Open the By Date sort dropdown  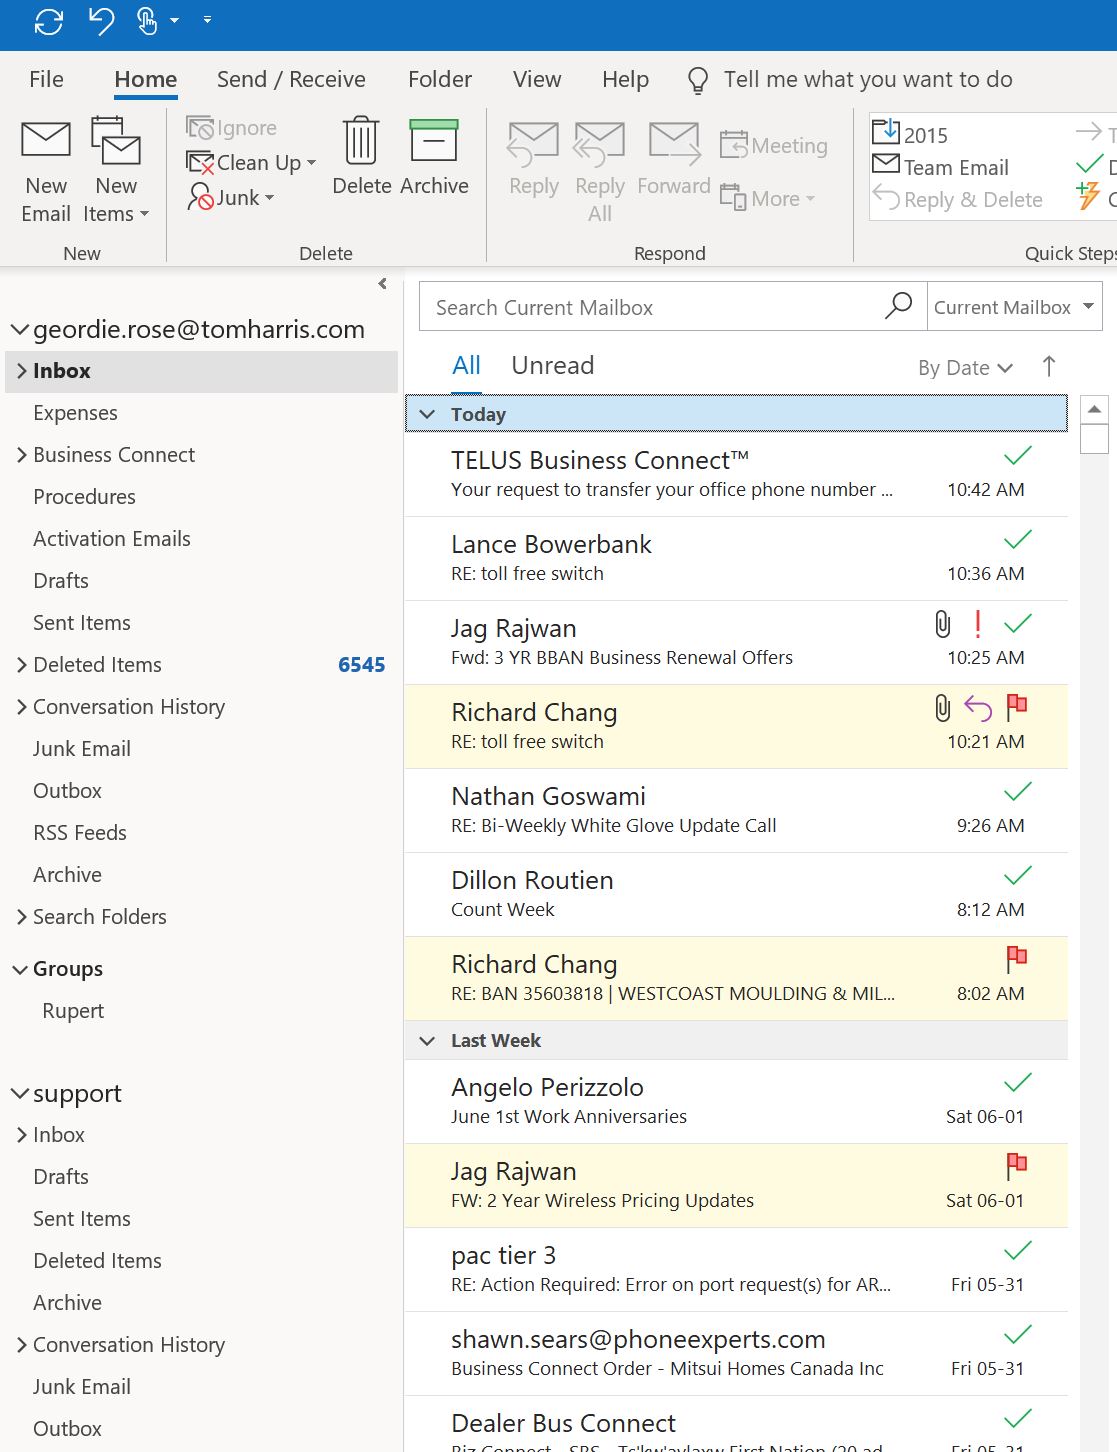(x=965, y=367)
